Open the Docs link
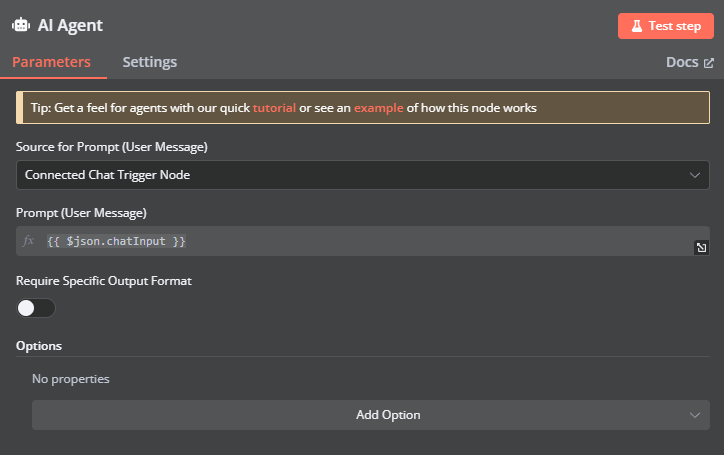 tap(682, 62)
